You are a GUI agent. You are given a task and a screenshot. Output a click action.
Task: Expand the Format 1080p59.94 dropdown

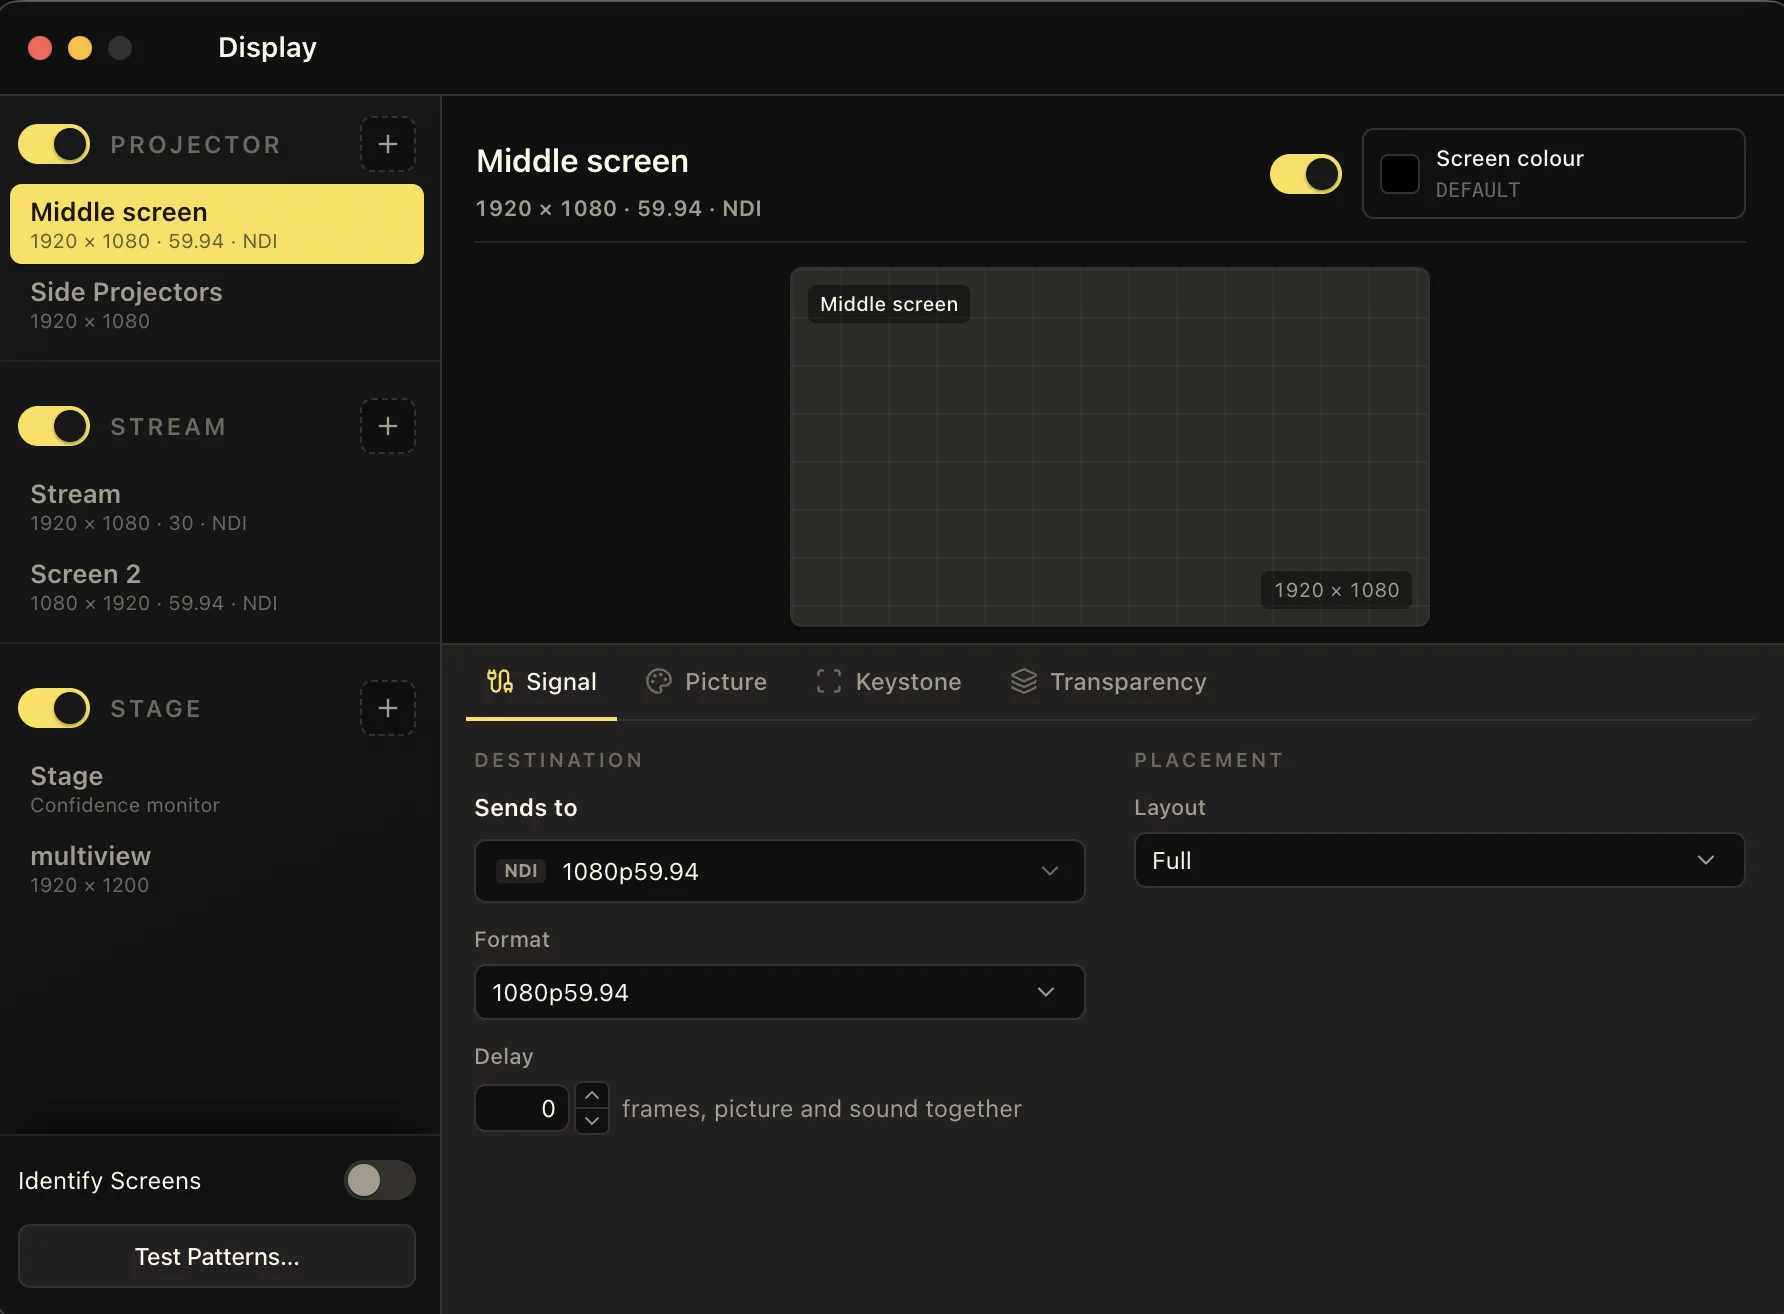pos(780,992)
